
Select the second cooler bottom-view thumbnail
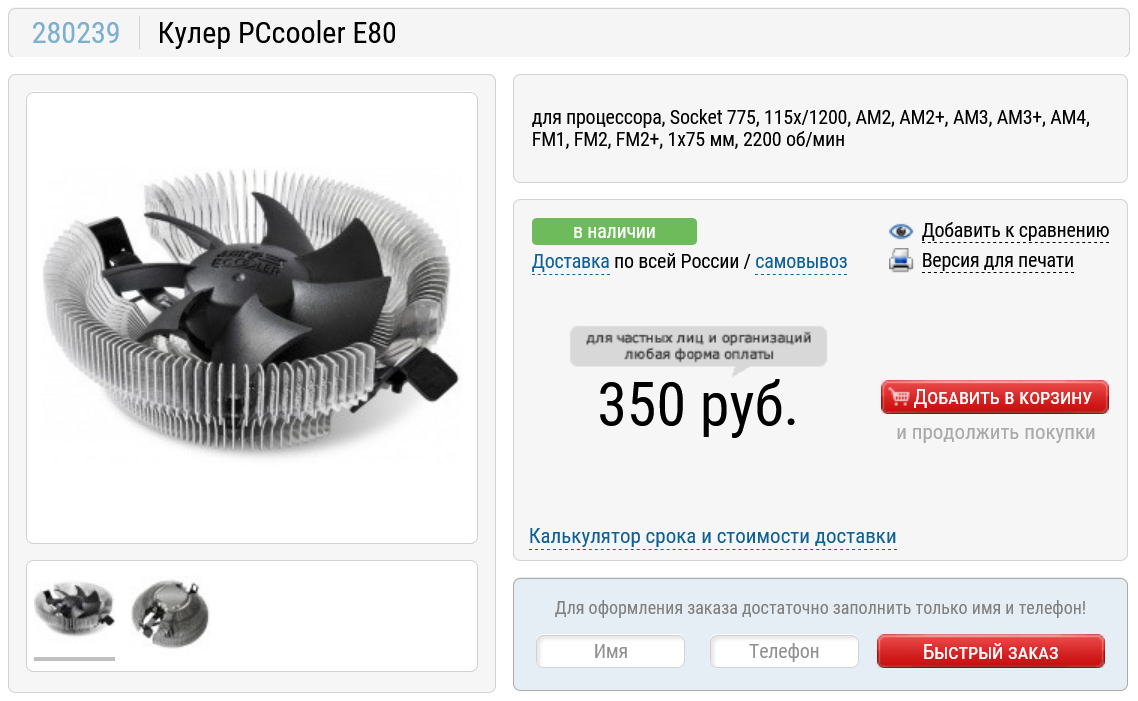coord(170,614)
